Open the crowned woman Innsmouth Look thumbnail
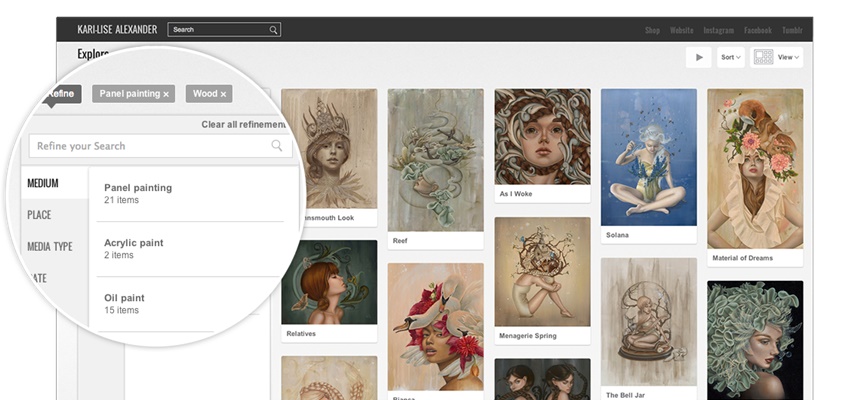This screenshot has height=400, width=857. [329, 149]
